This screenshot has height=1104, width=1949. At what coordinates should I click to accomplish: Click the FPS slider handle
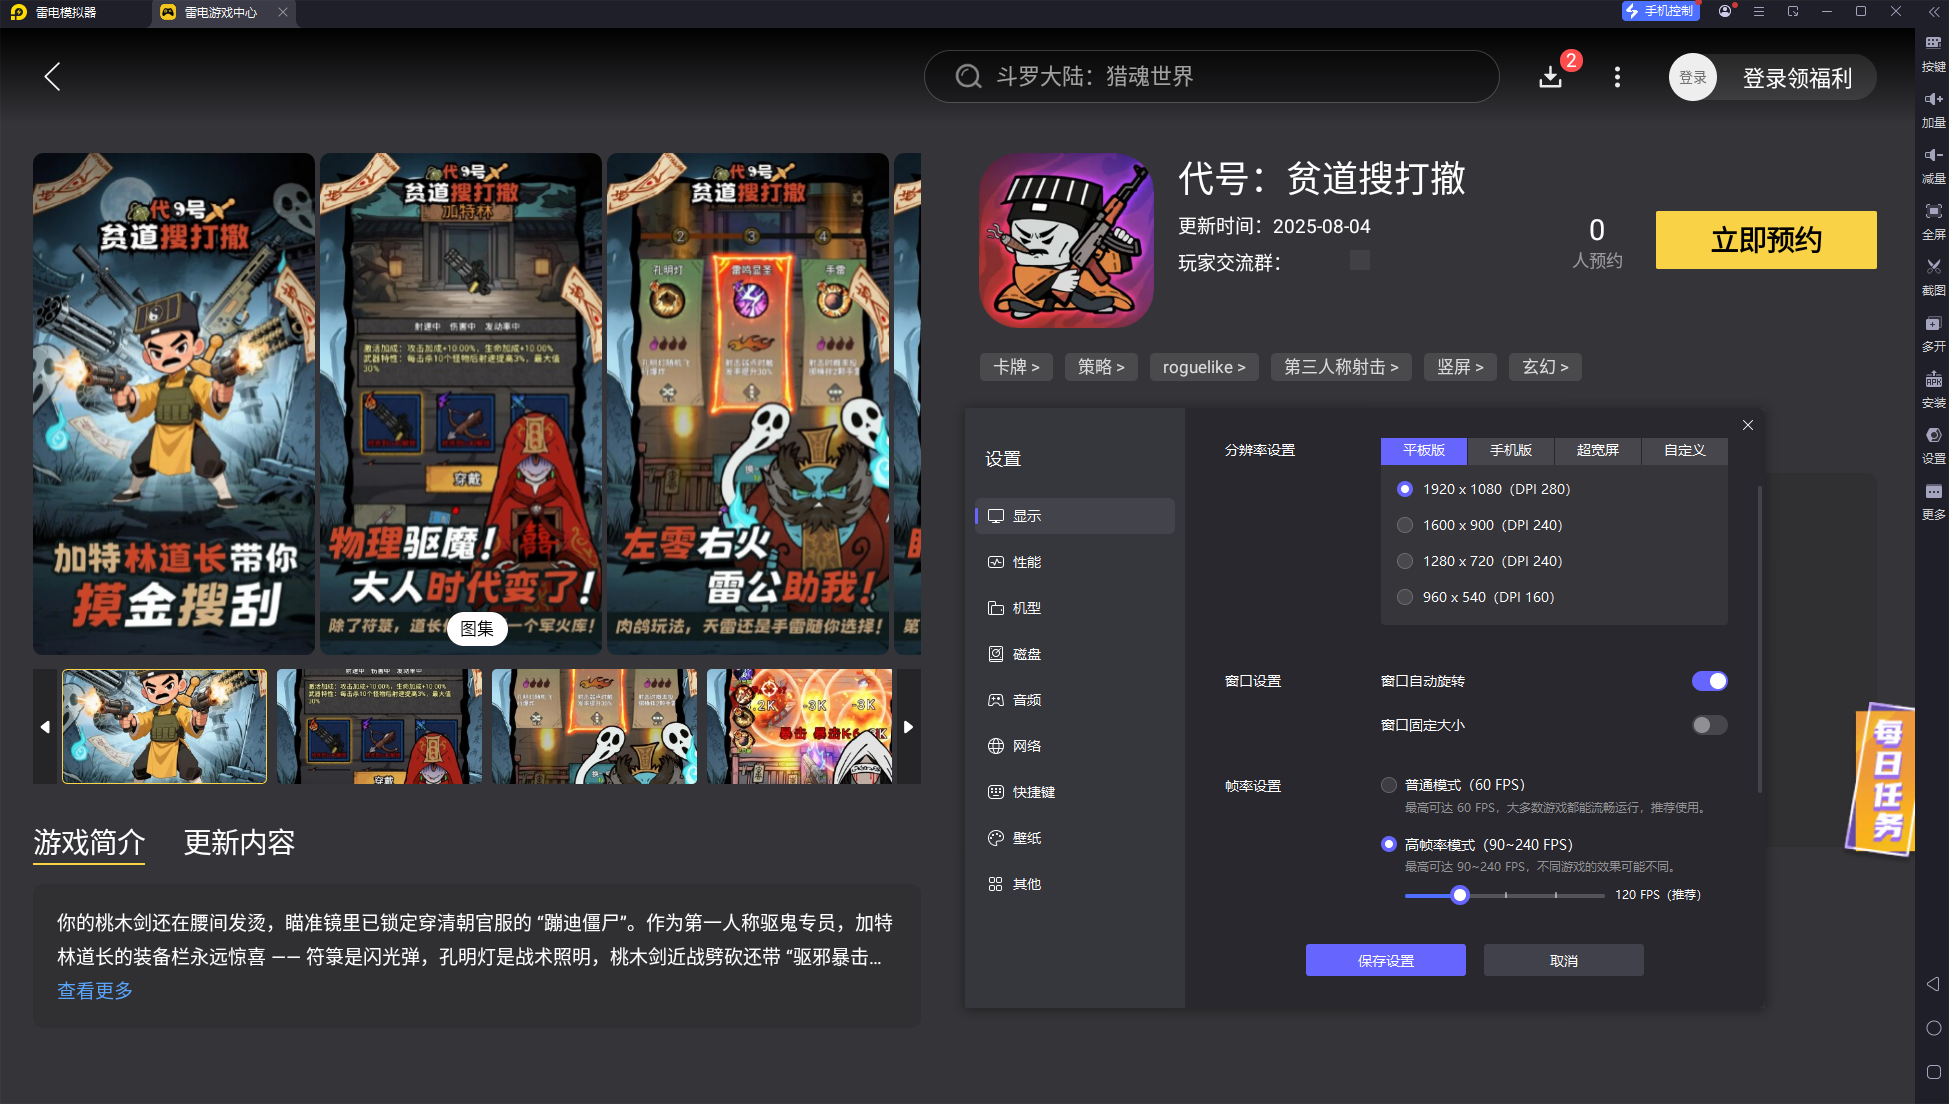(x=1460, y=895)
